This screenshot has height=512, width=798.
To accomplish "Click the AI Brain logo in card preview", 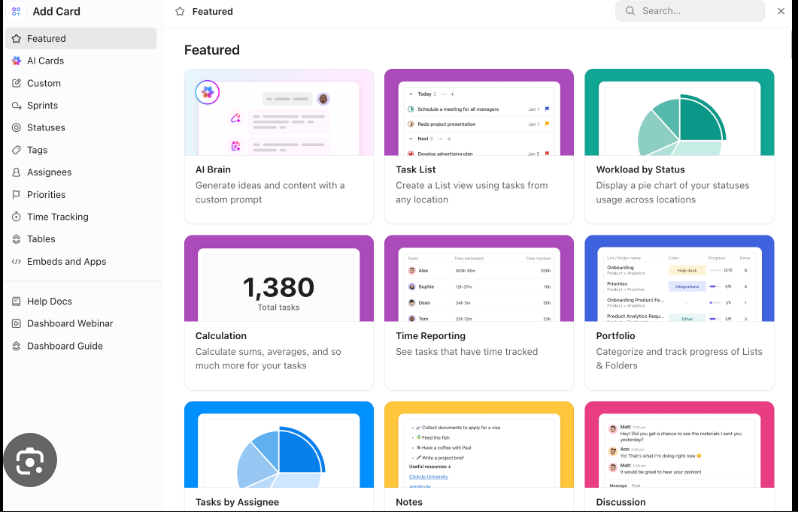I will coord(207,92).
